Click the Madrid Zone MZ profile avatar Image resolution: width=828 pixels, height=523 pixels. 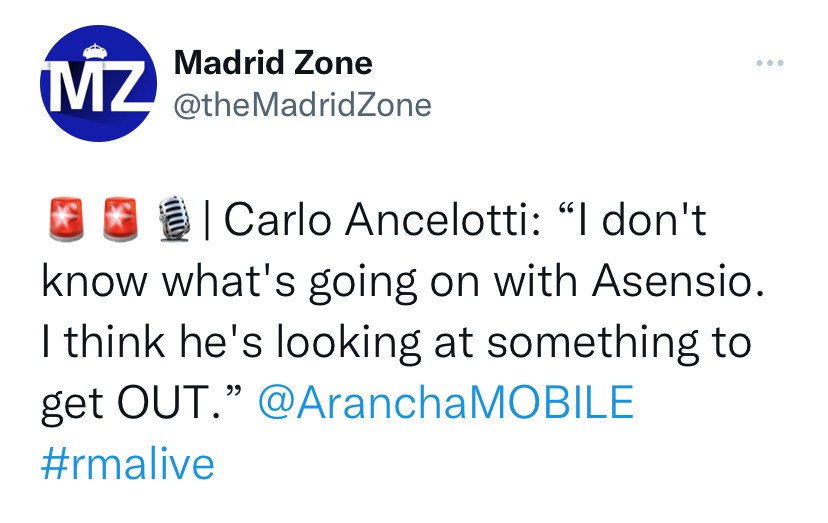click(x=99, y=83)
